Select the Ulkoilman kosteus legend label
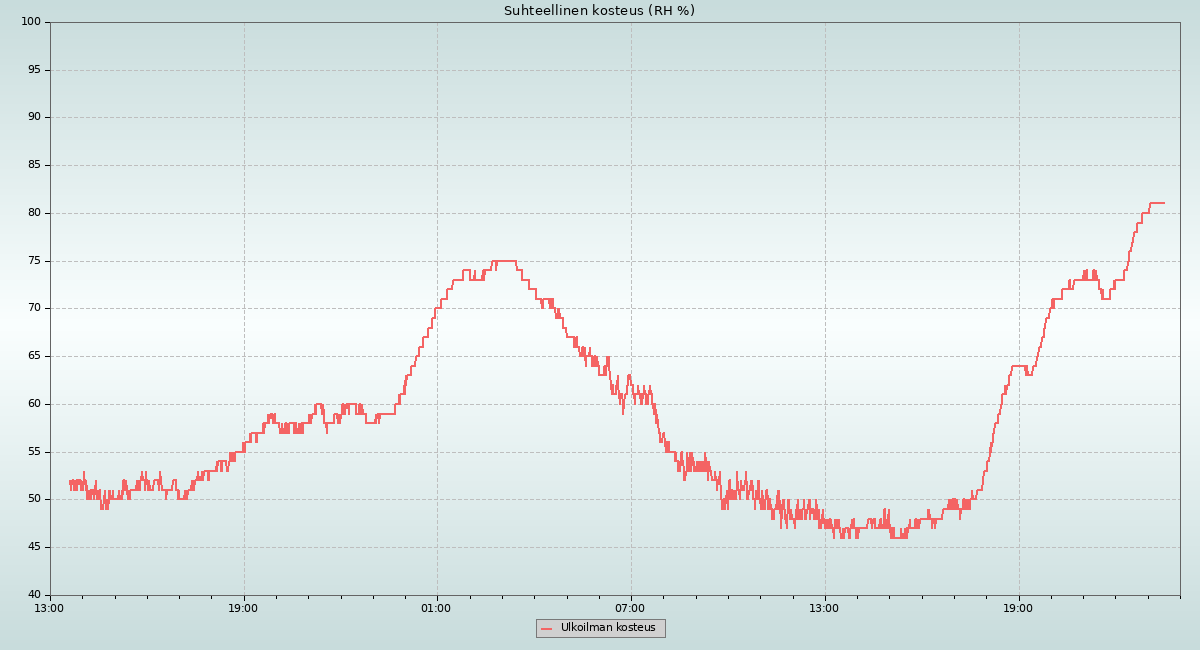Viewport: 1200px width, 650px height. [x=608, y=628]
